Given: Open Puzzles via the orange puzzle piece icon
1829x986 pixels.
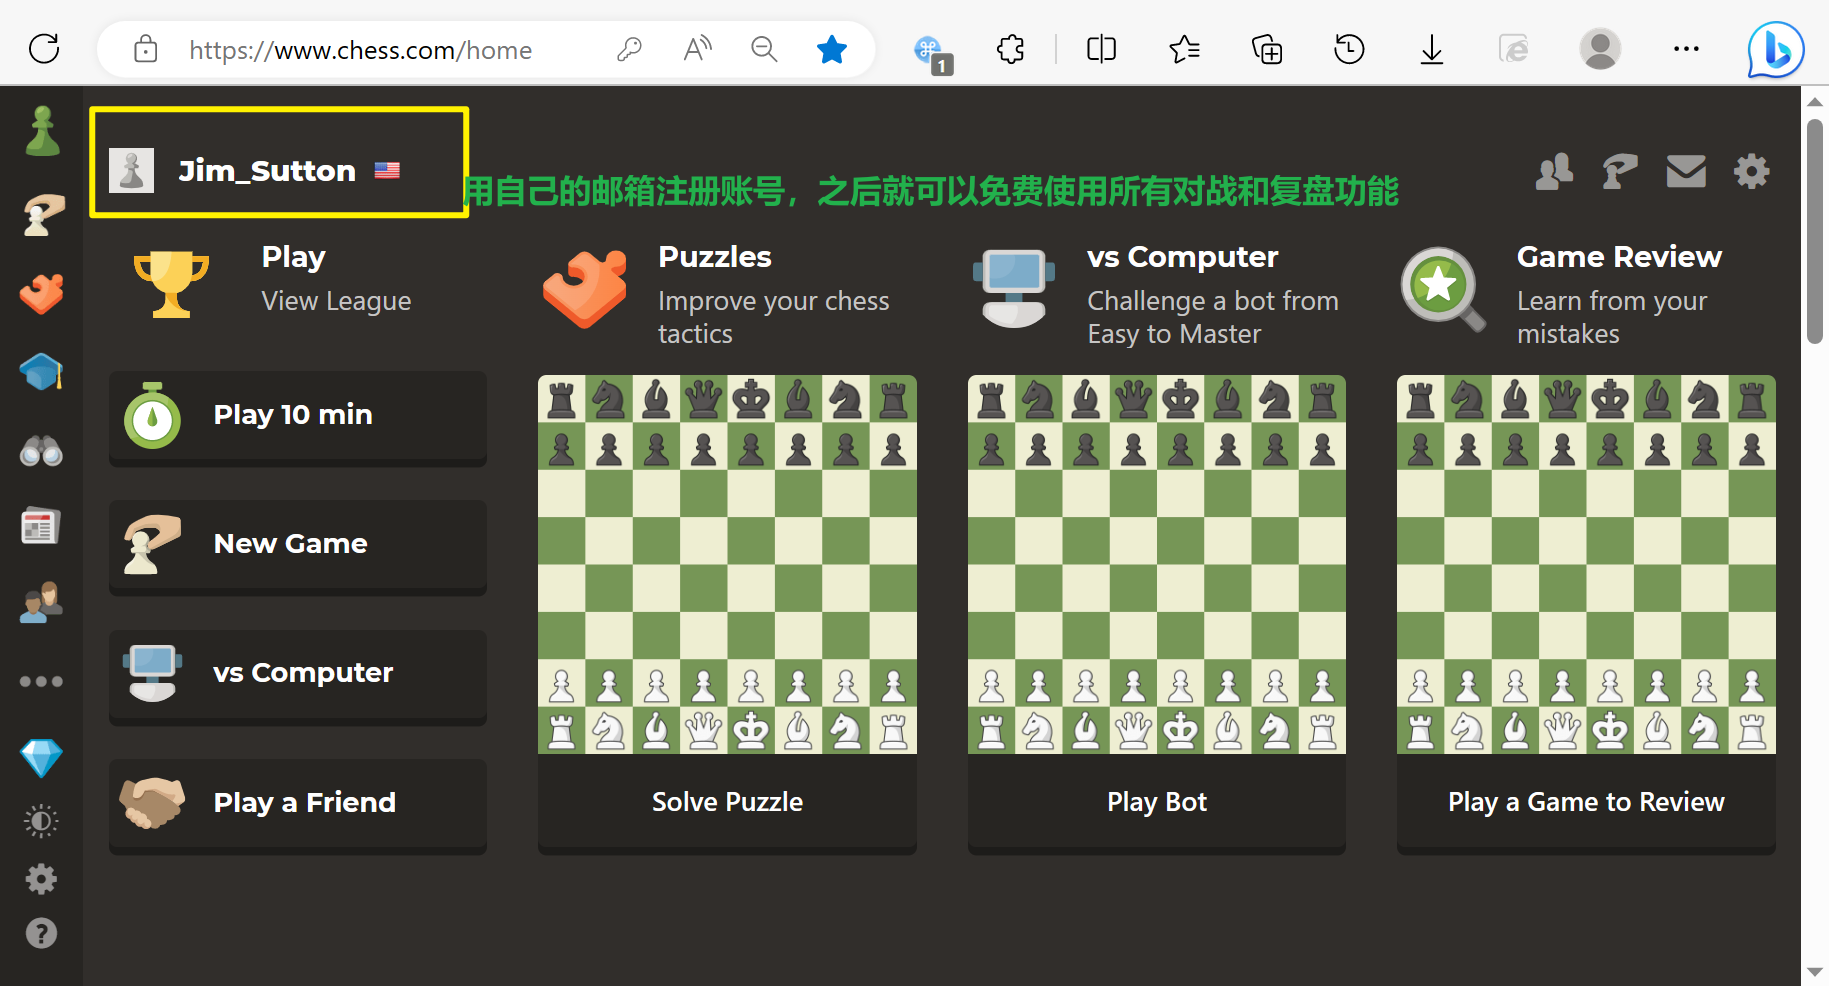Looking at the screenshot, I should pos(41,293).
